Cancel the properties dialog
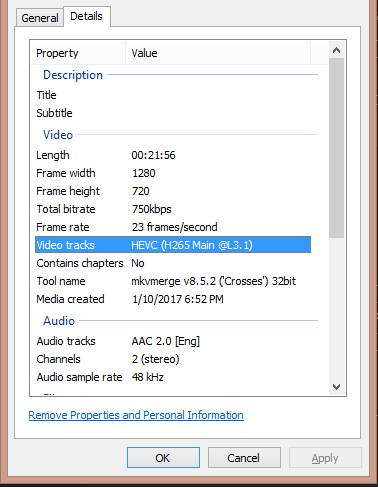The image size is (378, 487). (x=244, y=458)
